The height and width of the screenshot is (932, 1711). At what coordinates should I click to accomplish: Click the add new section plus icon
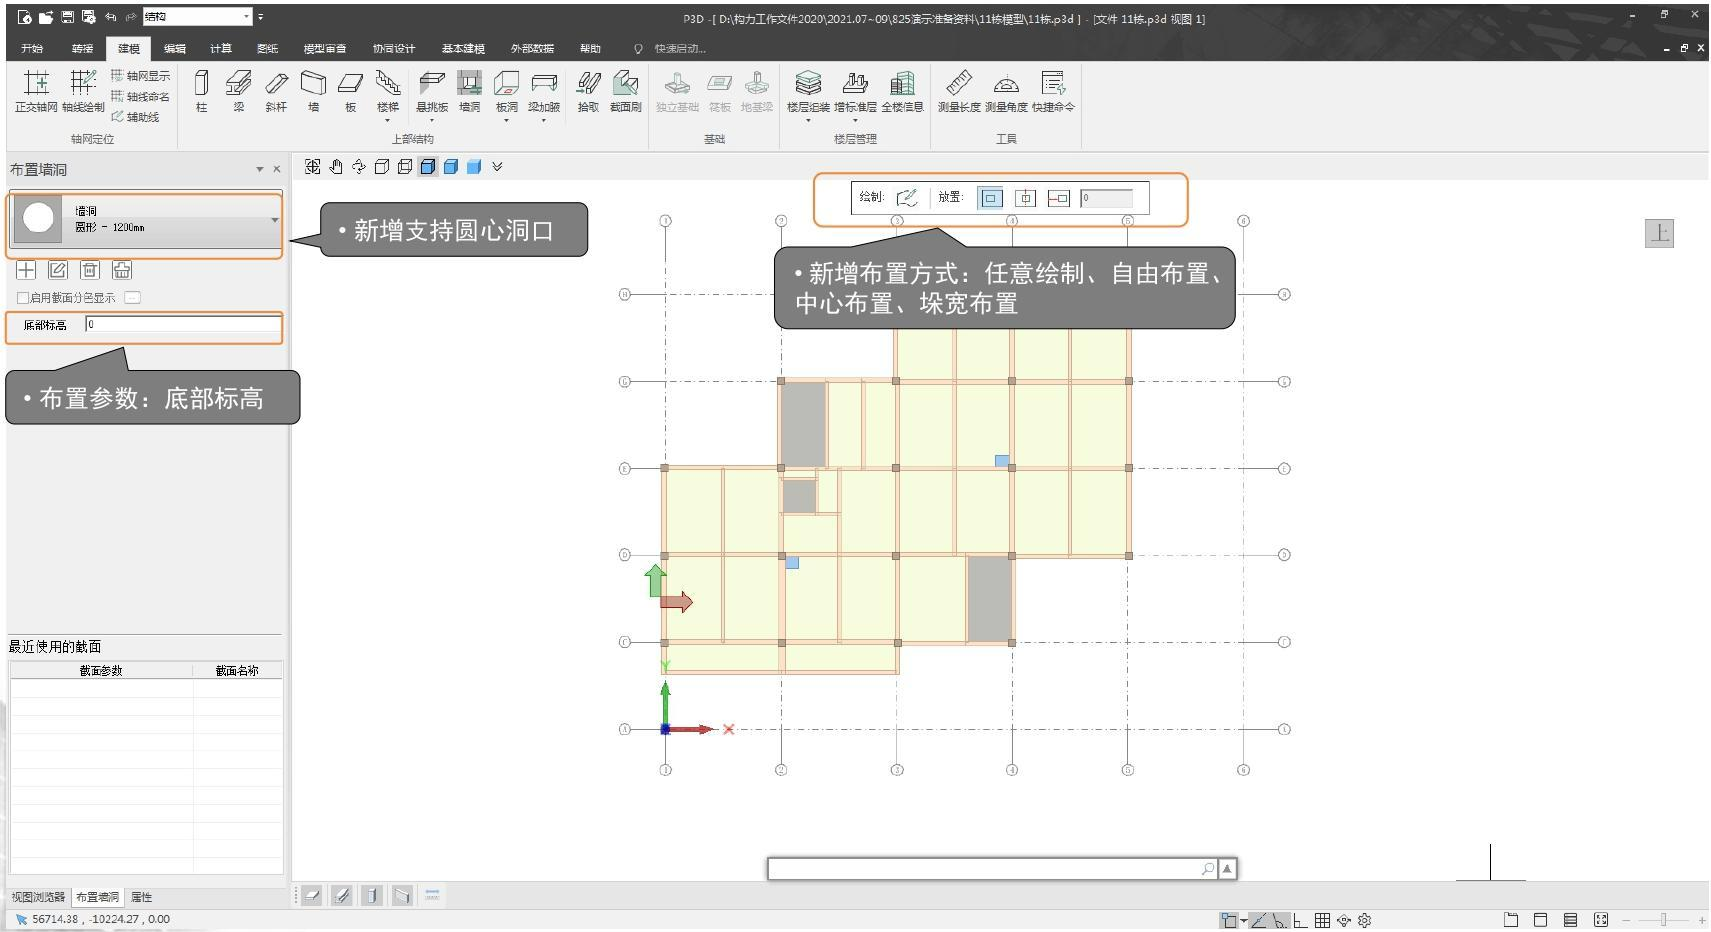pyautogui.click(x=26, y=270)
